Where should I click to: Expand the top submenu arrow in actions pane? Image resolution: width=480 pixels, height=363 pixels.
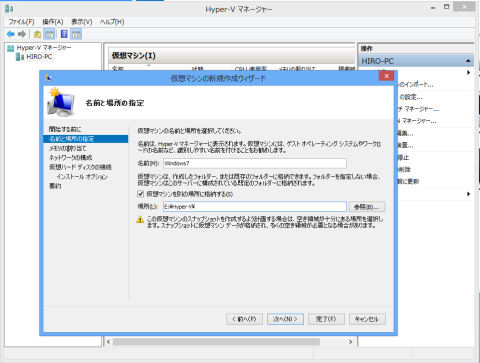(468, 72)
